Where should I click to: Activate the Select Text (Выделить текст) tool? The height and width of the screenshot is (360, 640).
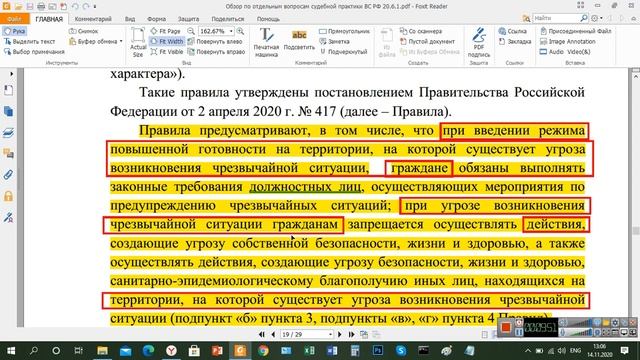tap(29, 41)
